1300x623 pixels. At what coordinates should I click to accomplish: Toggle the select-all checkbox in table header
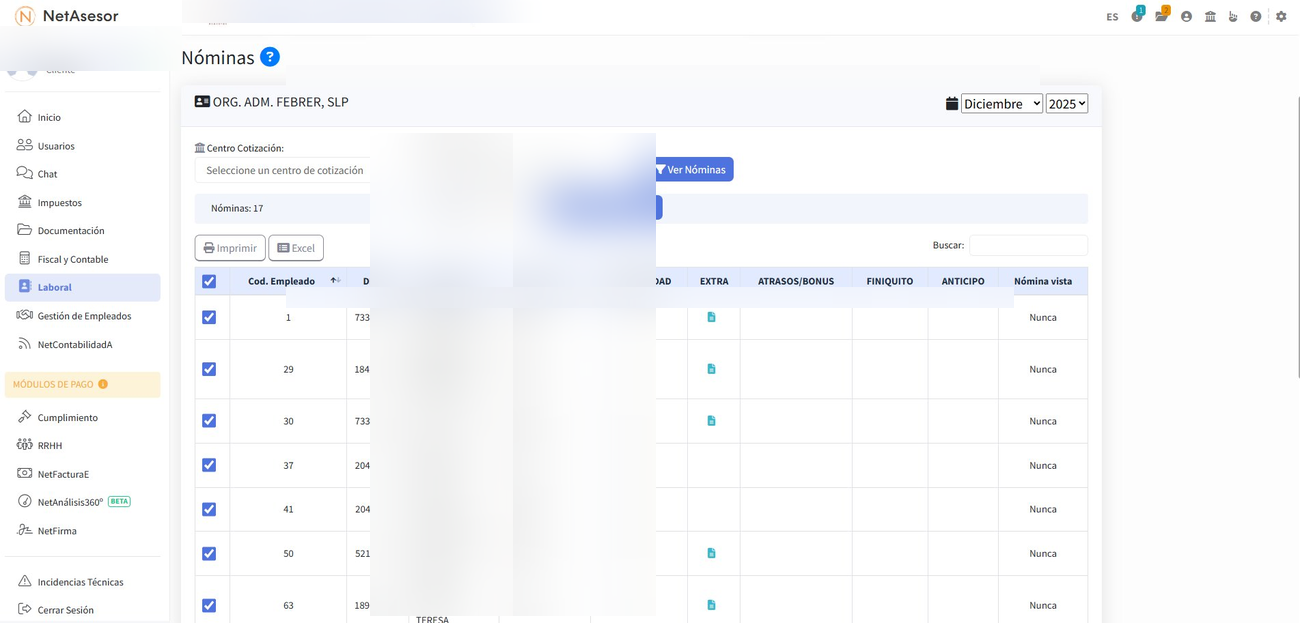(x=209, y=282)
